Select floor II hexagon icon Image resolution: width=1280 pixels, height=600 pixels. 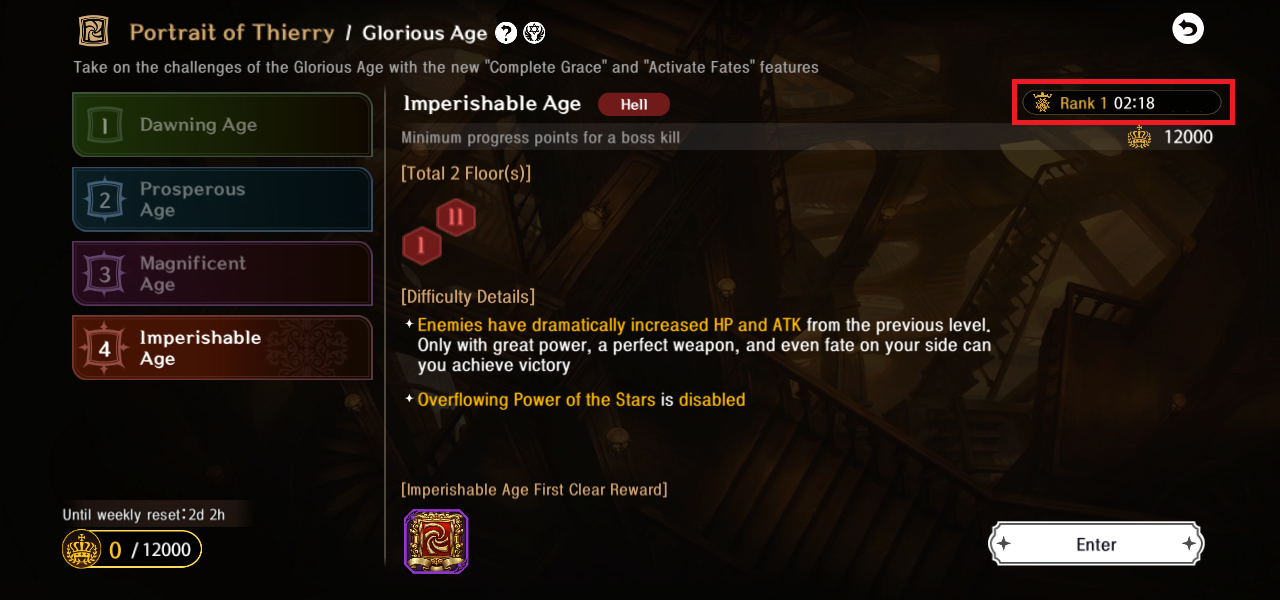(456, 217)
